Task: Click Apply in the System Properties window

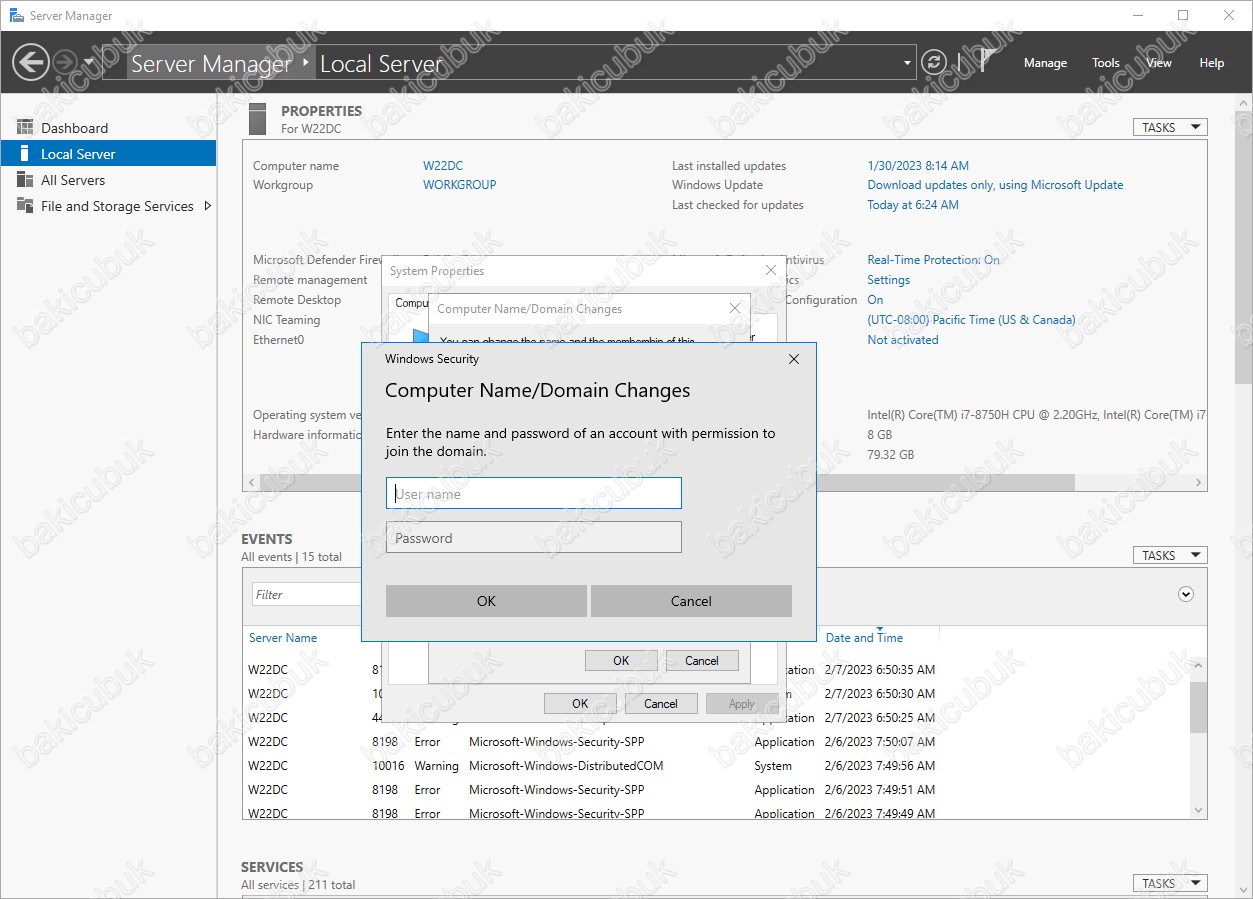Action: [x=742, y=703]
